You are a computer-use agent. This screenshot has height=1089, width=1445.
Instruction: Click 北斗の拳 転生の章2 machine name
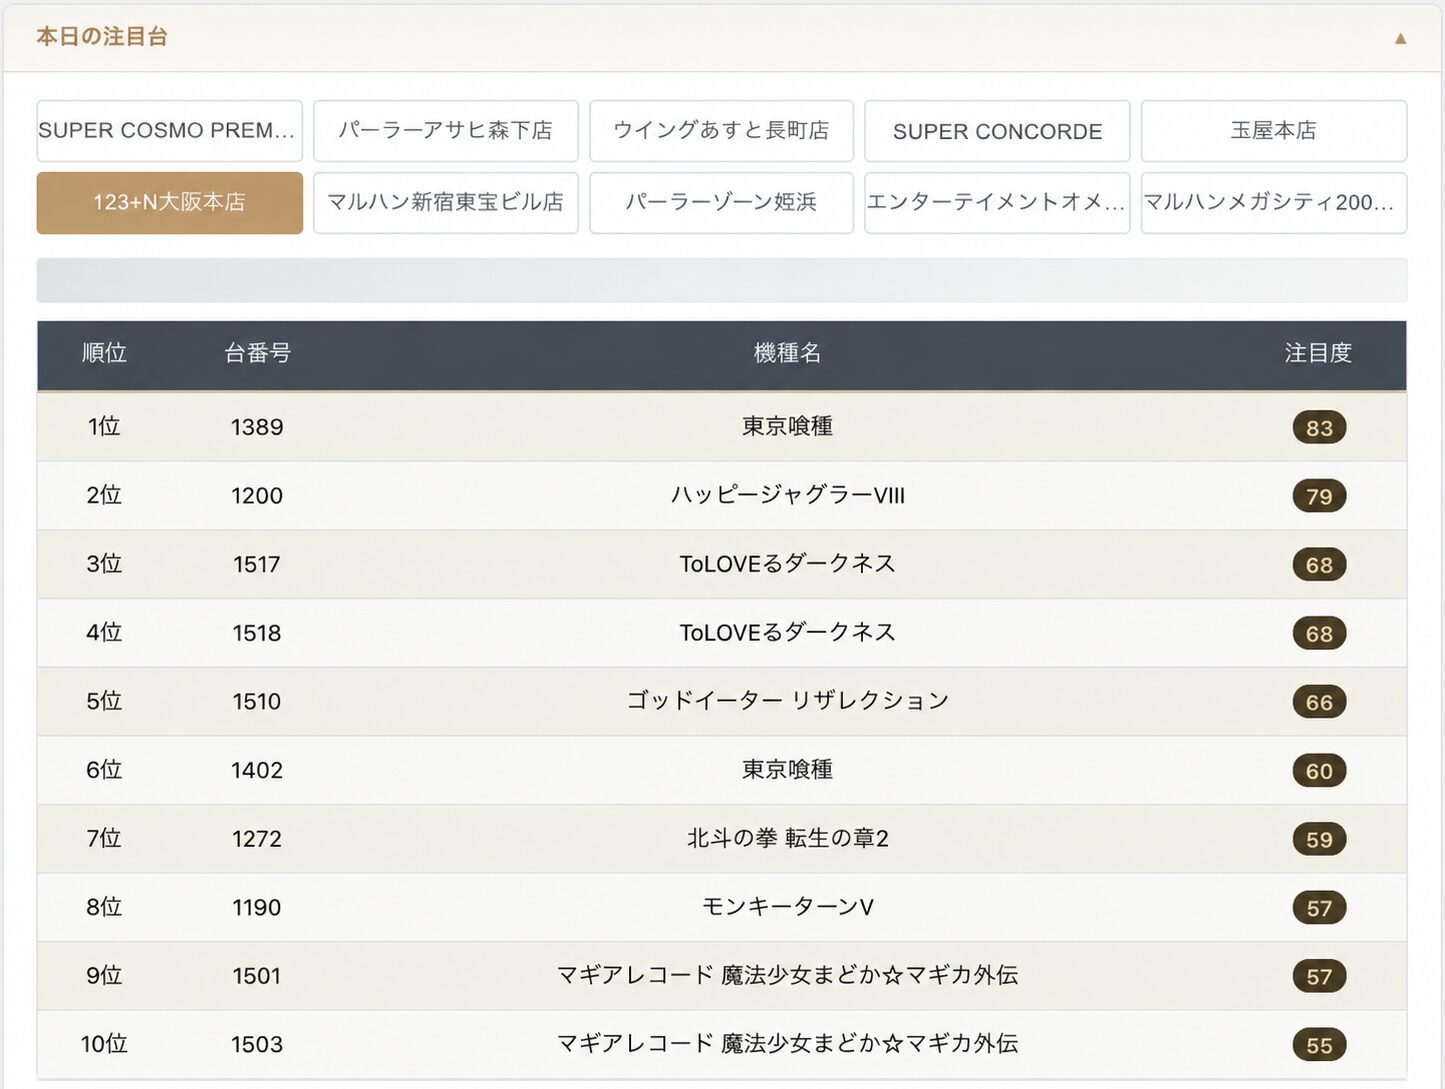(x=787, y=839)
